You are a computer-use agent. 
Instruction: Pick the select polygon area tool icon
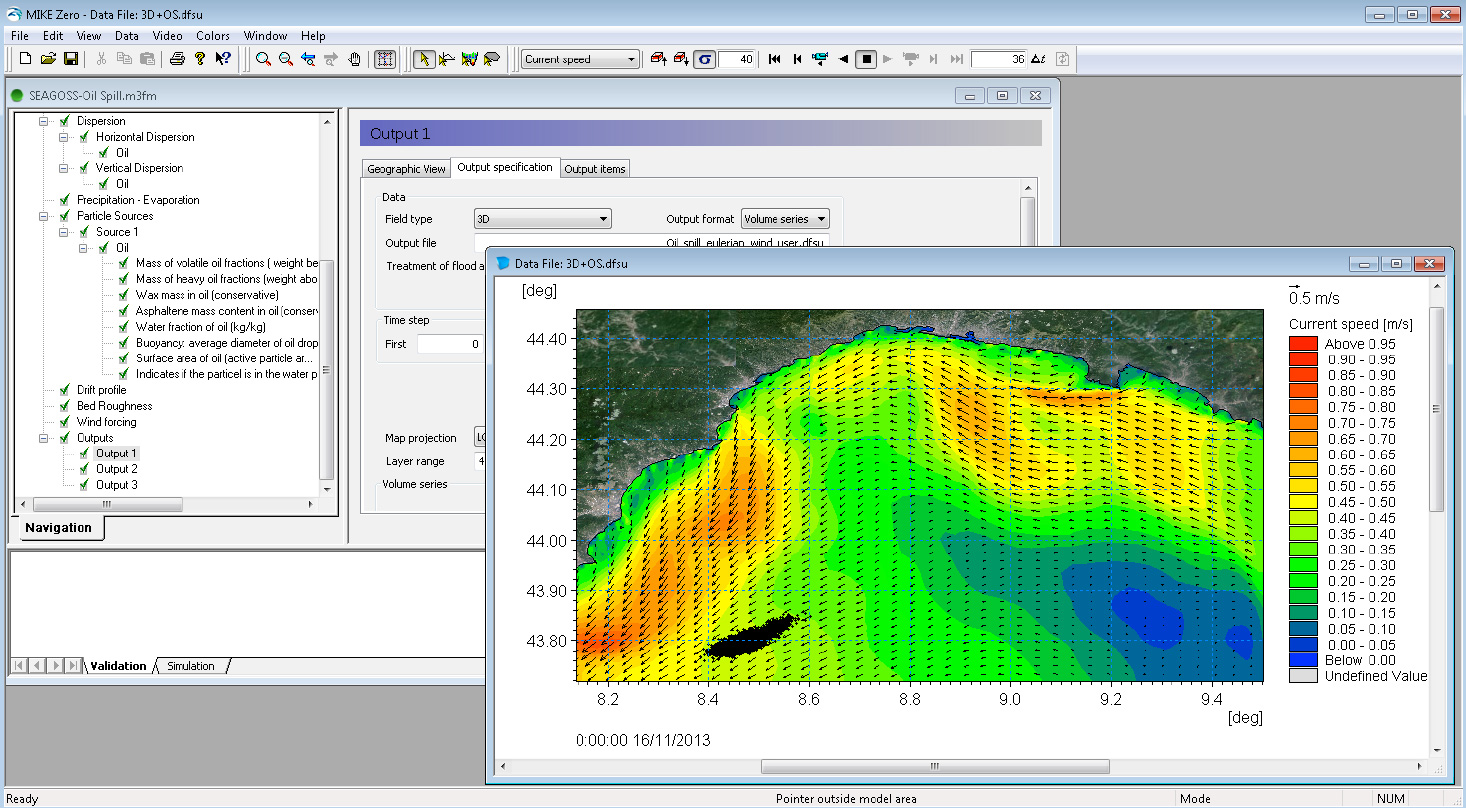pos(491,59)
